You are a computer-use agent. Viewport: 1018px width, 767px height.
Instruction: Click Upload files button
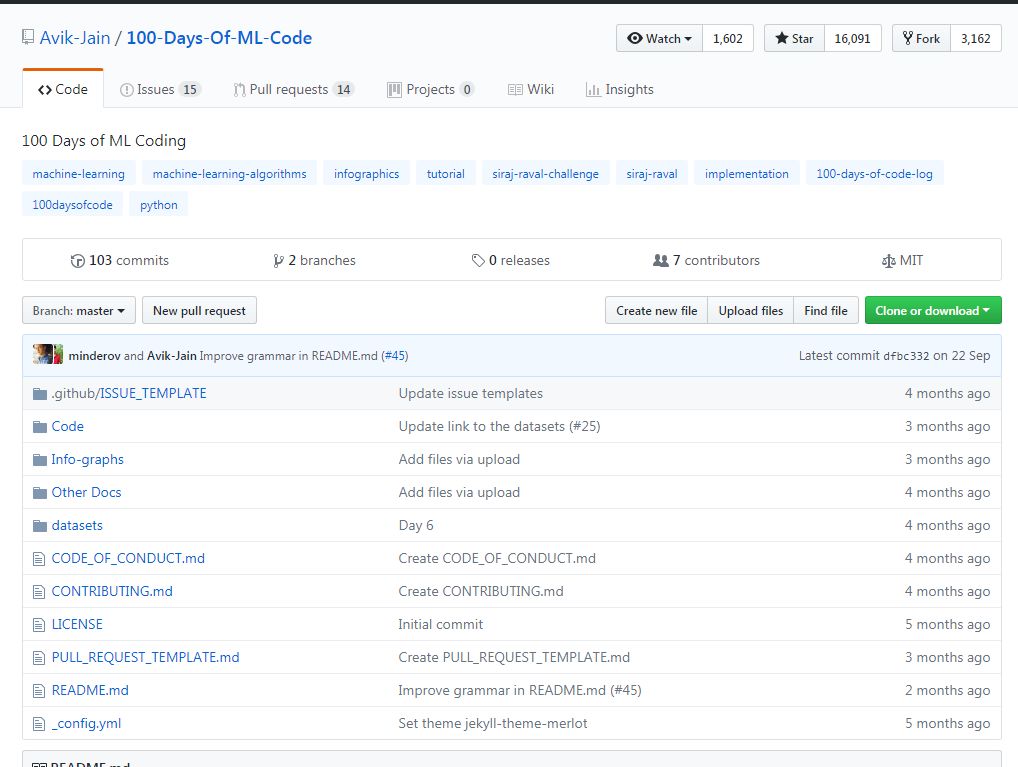pos(751,310)
